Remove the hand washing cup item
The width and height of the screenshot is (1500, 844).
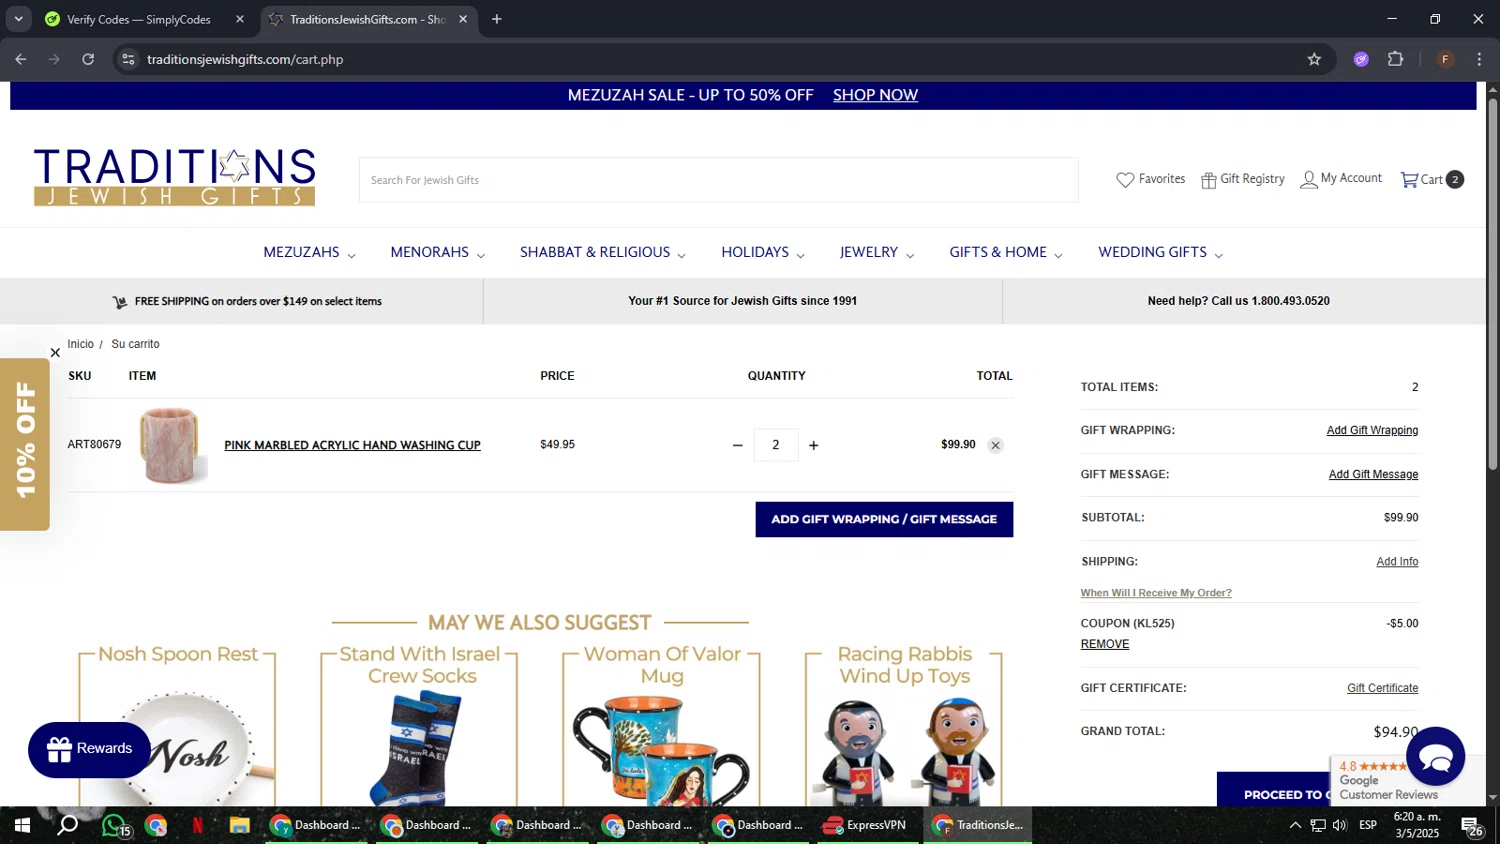995,446
